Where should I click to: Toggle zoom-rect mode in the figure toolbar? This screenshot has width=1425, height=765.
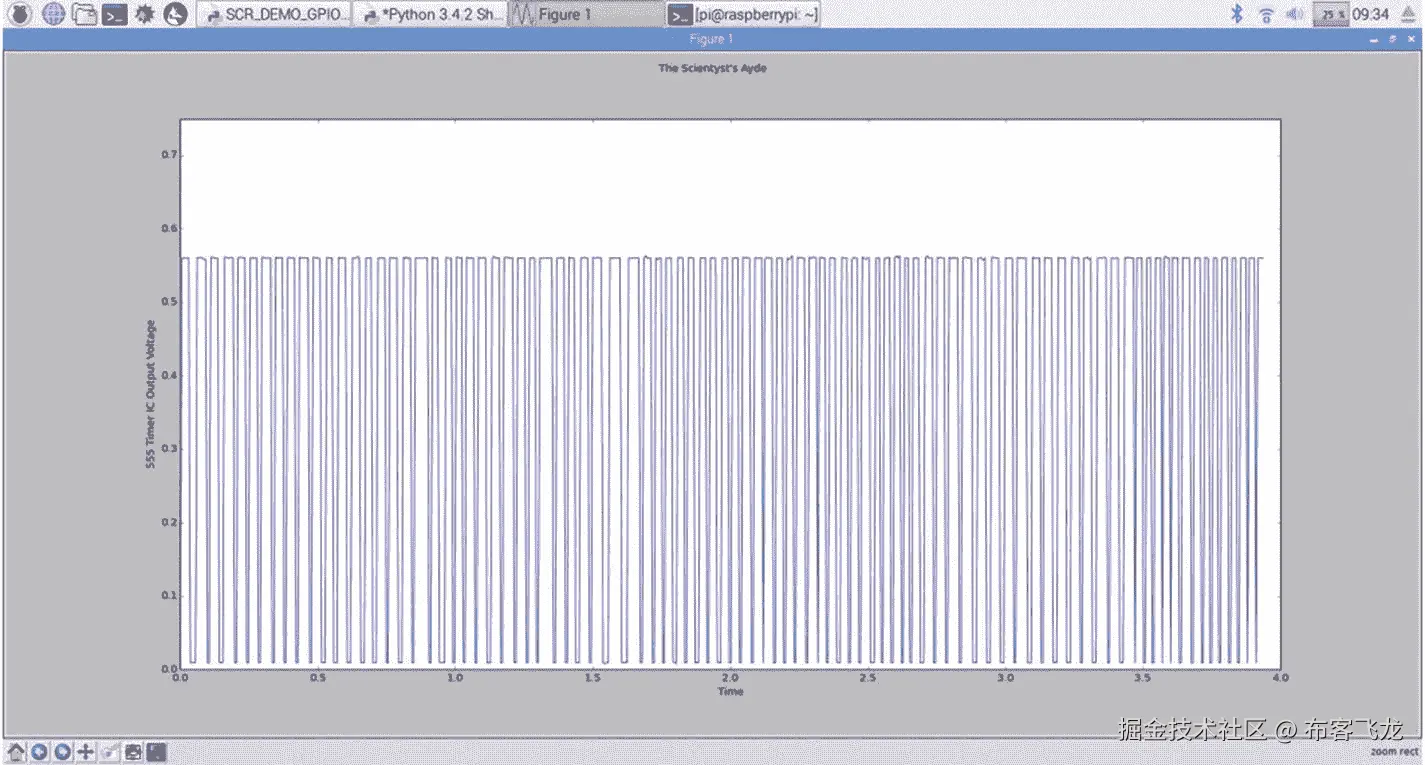[156, 751]
